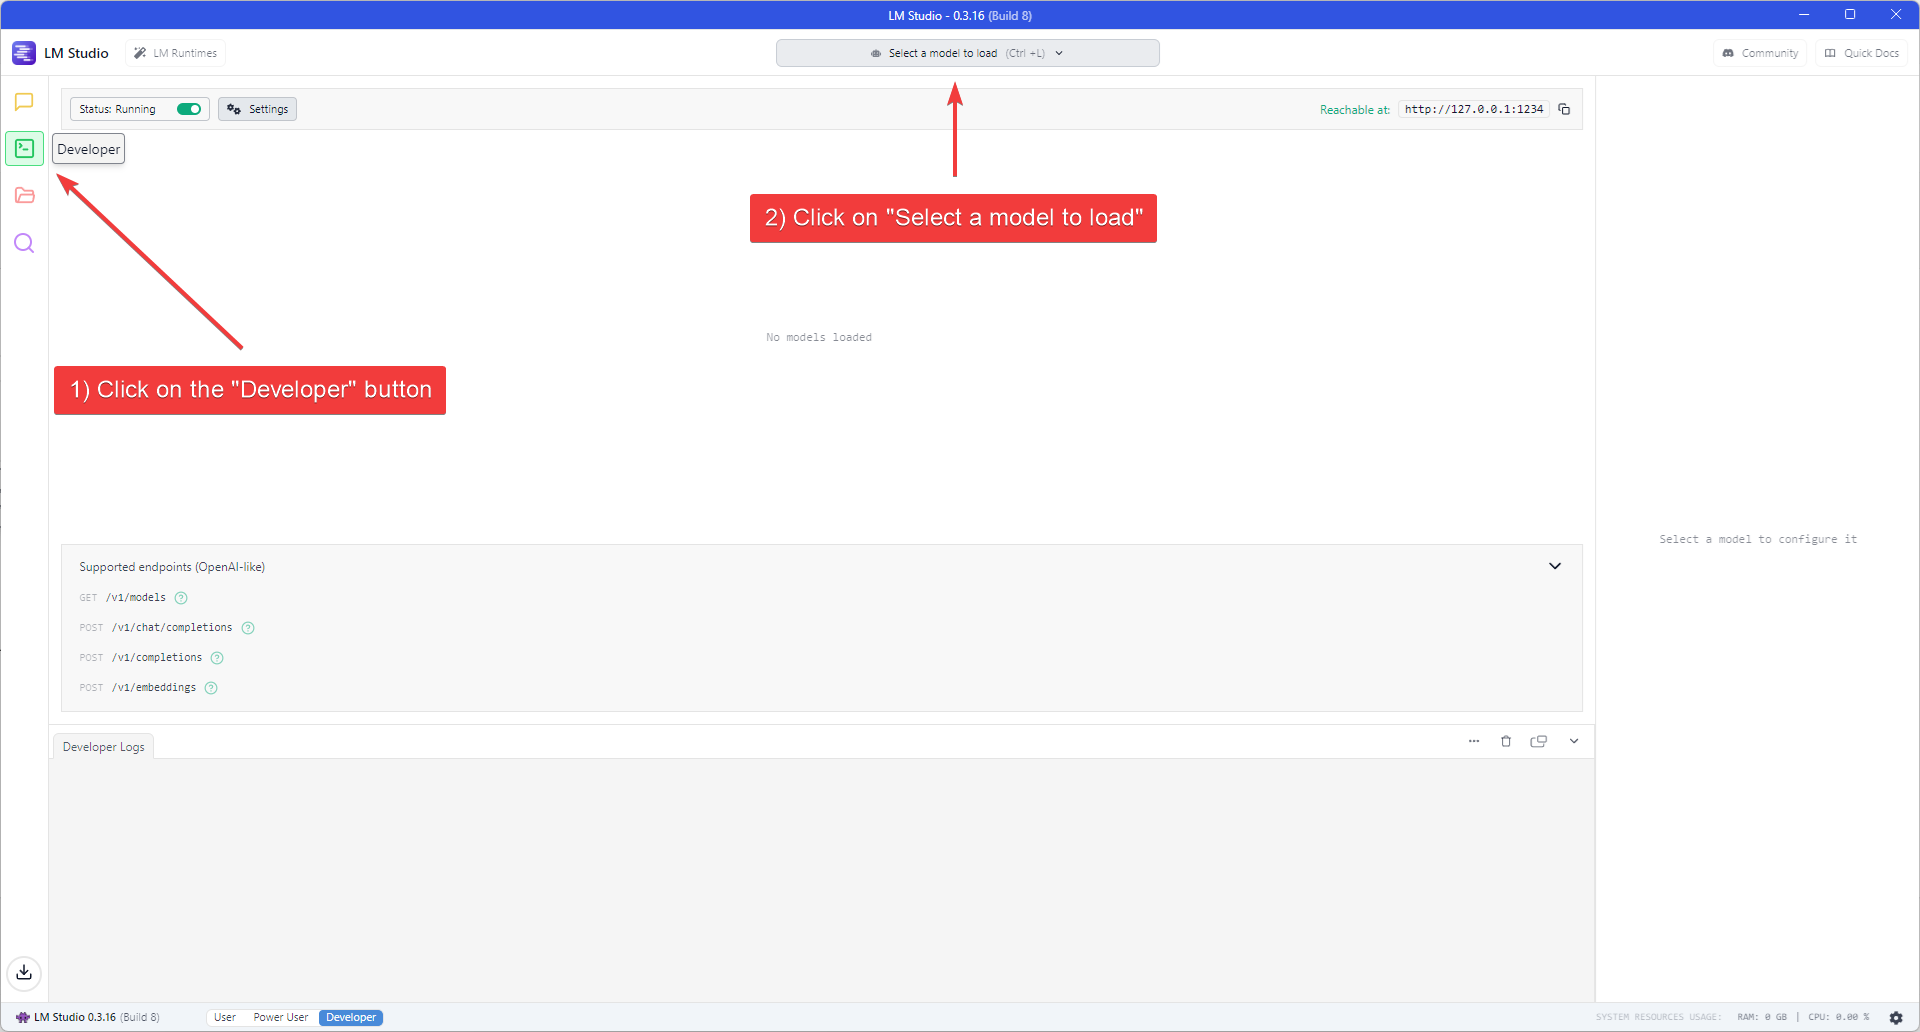
Task: Show help for /v1/embeddings endpoint
Action: pyautogui.click(x=211, y=688)
